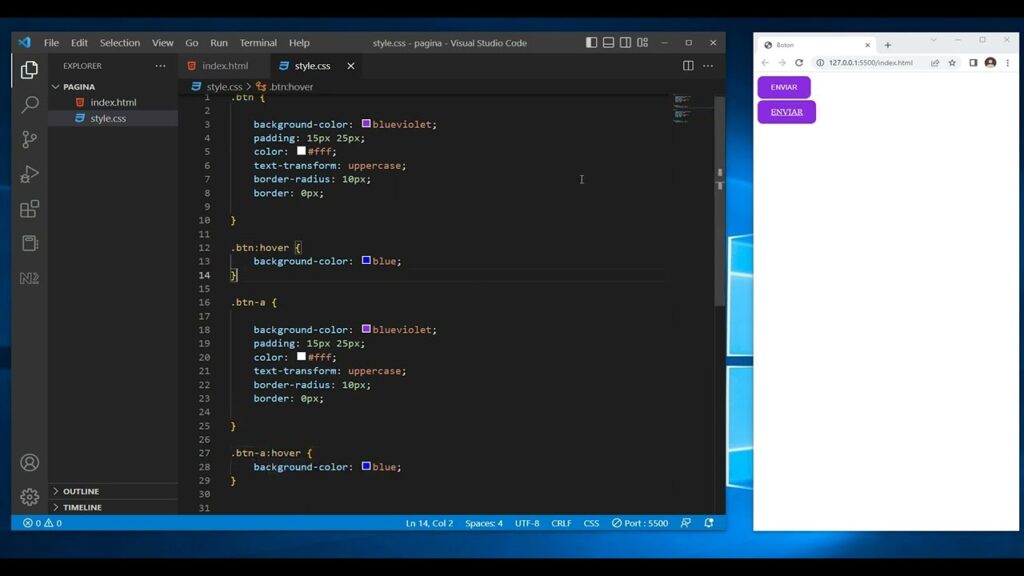The height and width of the screenshot is (576, 1024).
Task: Reload the page in the browser
Action: [799, 63]
